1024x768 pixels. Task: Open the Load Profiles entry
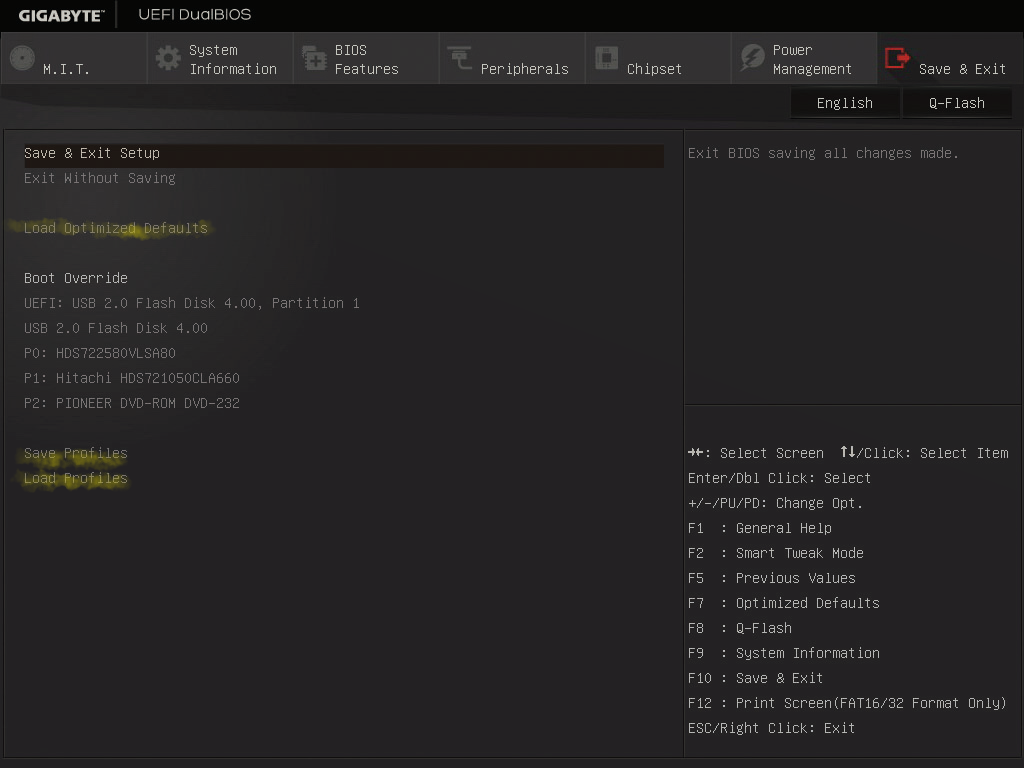pos(76,478)
